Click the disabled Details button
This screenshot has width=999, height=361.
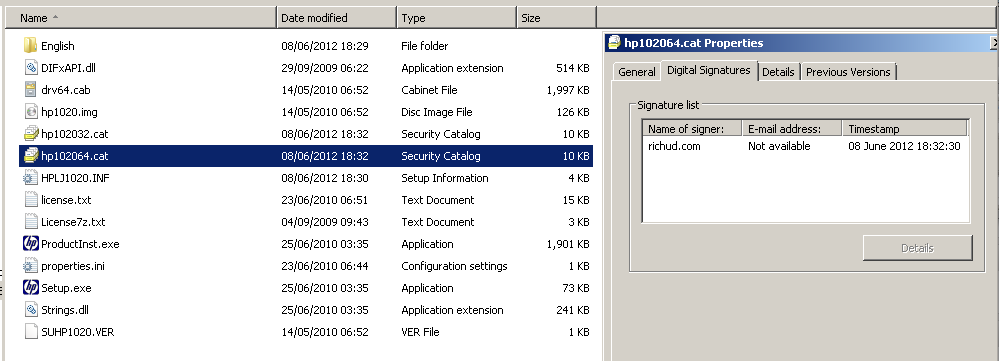pos(917,248)
